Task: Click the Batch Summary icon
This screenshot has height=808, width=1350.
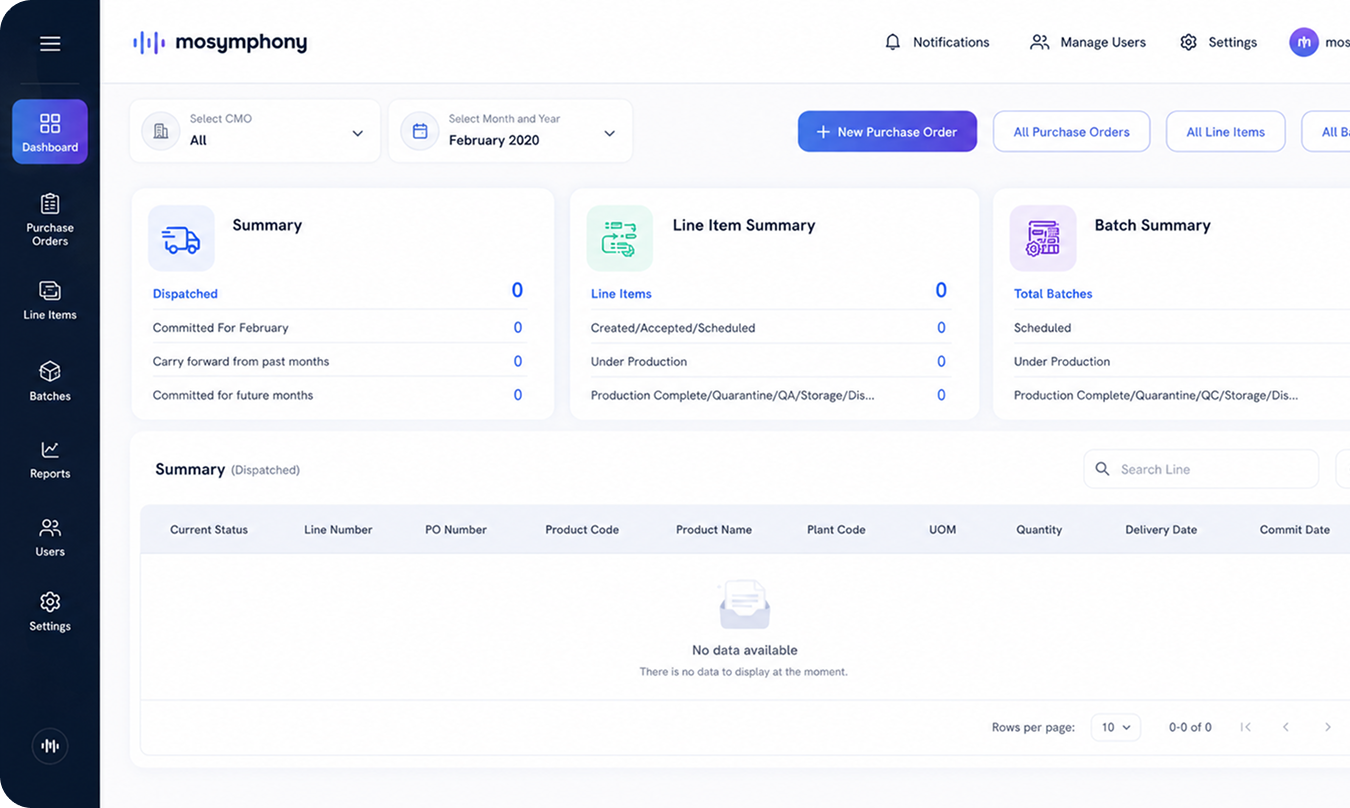Action: click(1043, 238)
